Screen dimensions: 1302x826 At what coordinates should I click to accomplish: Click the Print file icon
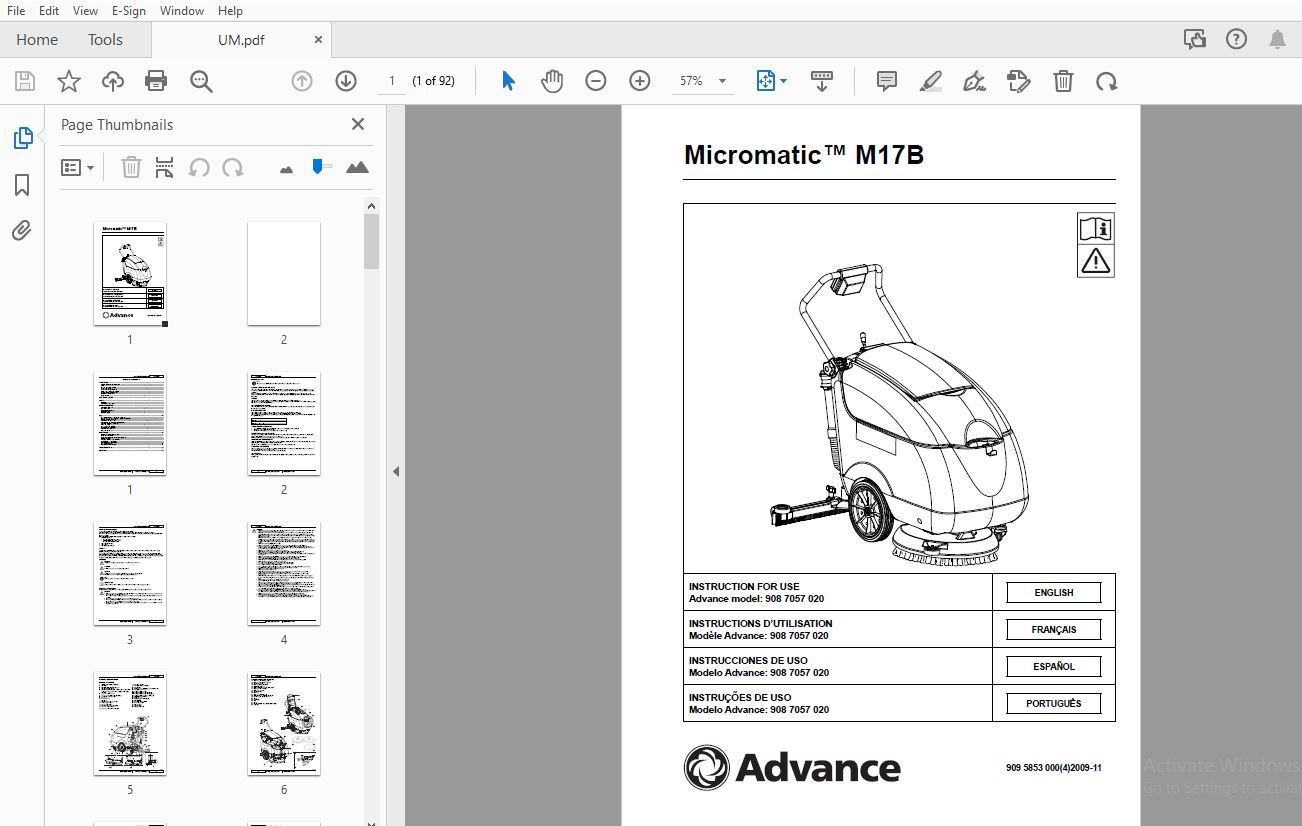pos(156,82)
